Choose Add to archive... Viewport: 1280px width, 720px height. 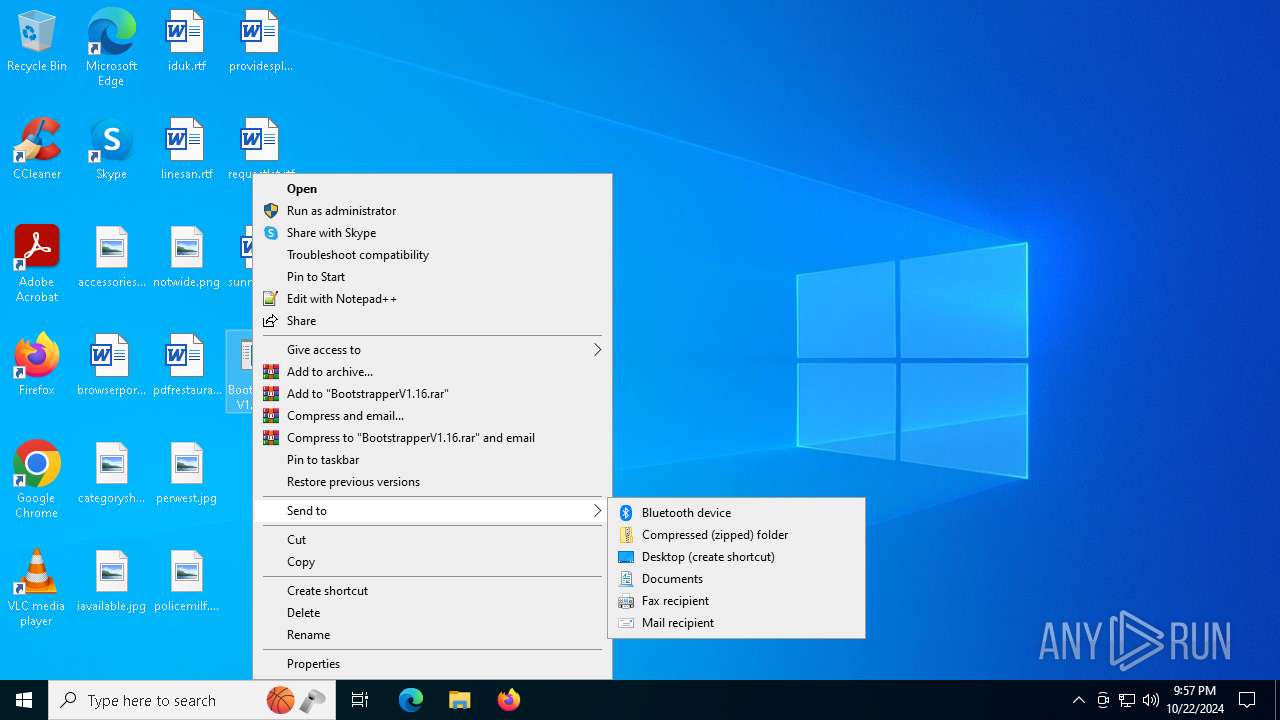pos(432,372)
